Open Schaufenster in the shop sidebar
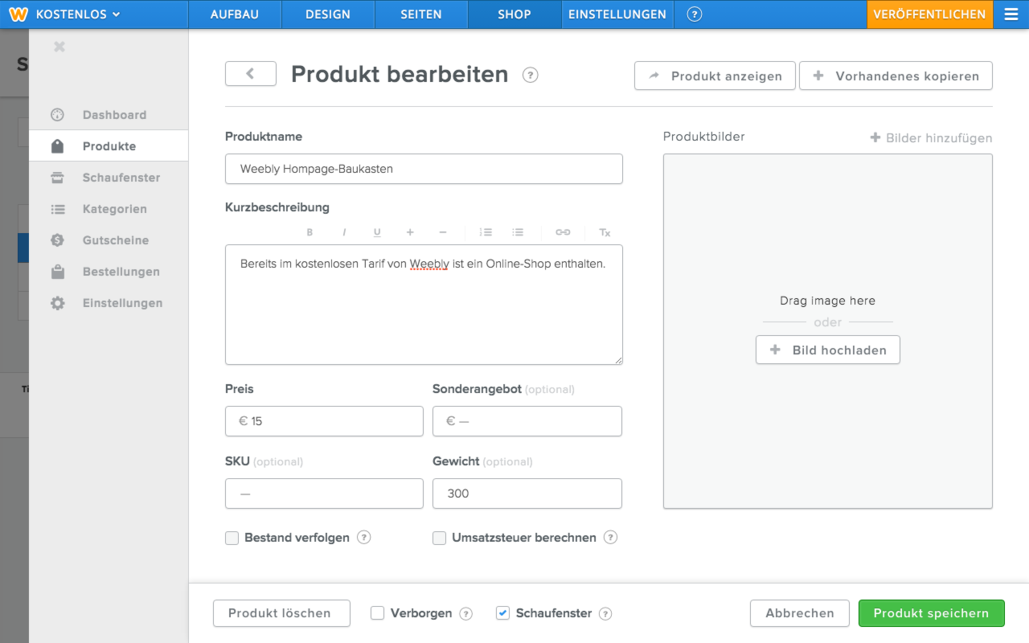 pos(108,177)
